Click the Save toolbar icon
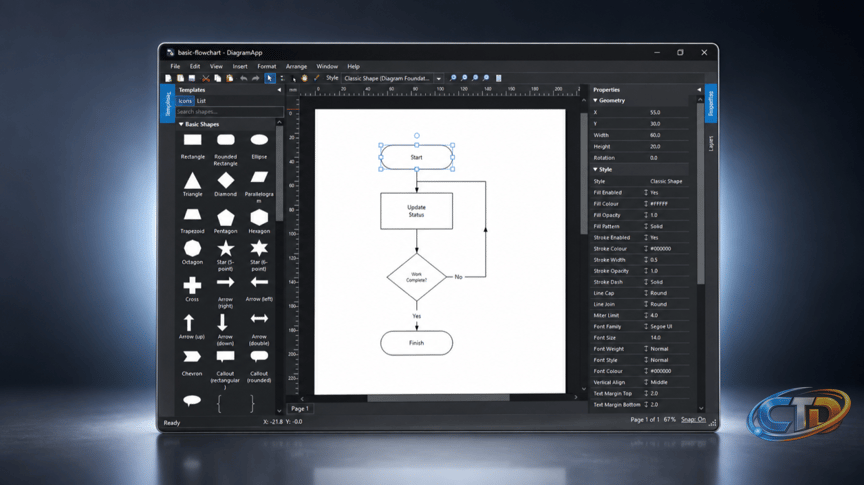Viewport: 864px width, 485px height. (x=192, y=78)
